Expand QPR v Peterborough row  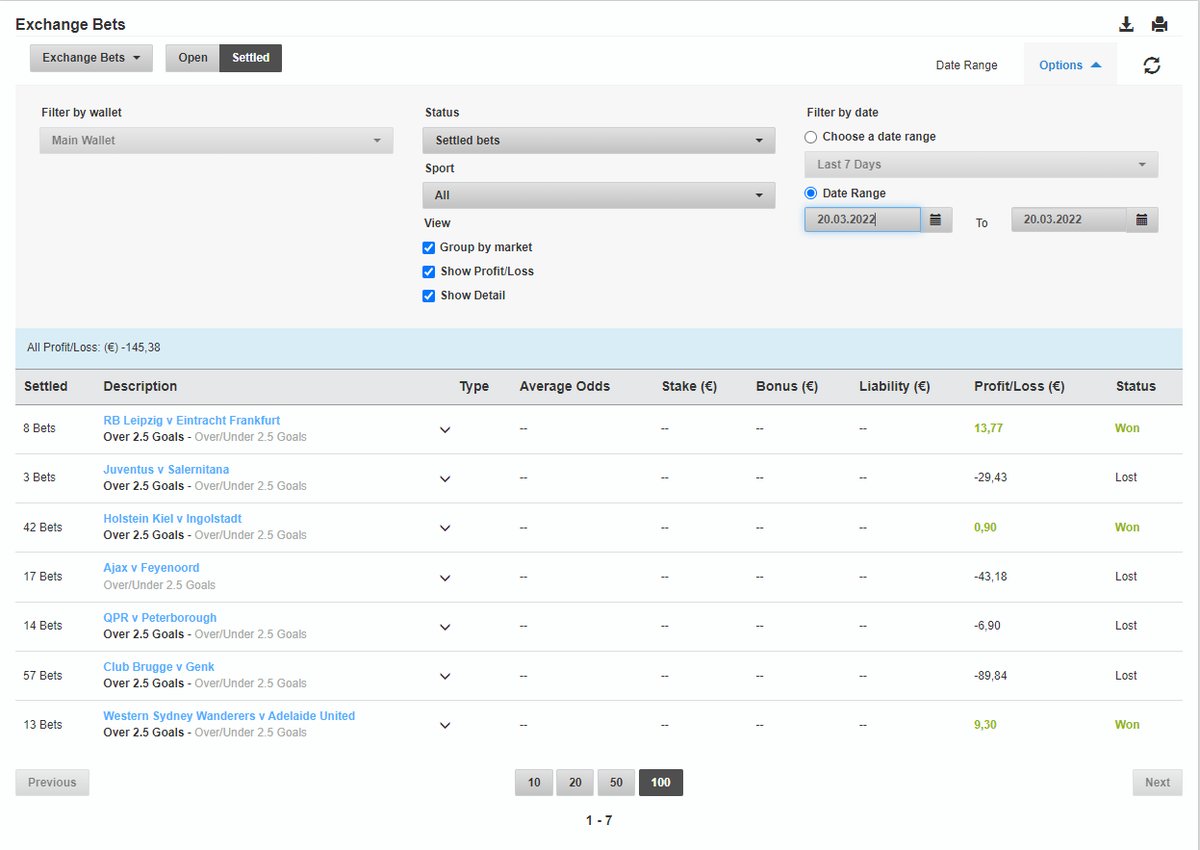pyautogui.click(x=445, y=627)
